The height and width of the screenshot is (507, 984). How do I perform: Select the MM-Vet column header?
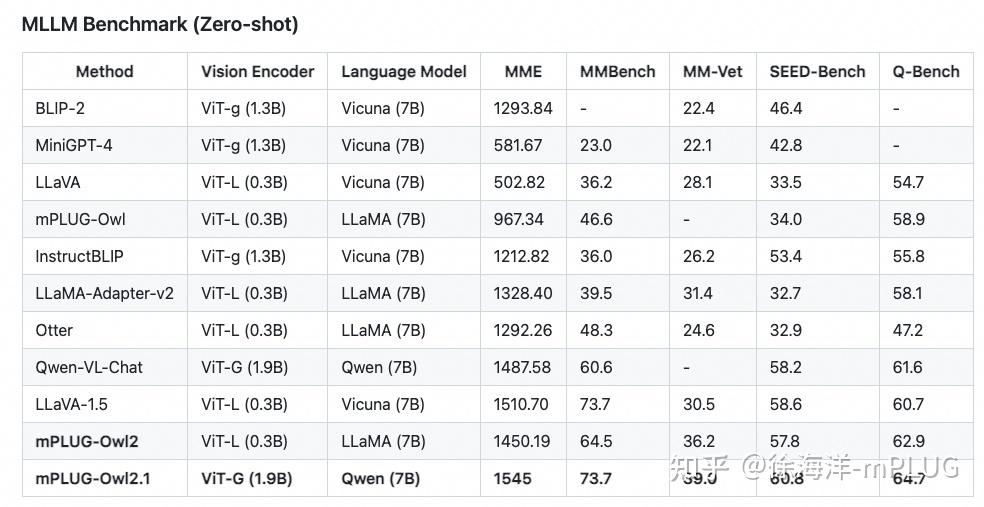coord(712,72)
